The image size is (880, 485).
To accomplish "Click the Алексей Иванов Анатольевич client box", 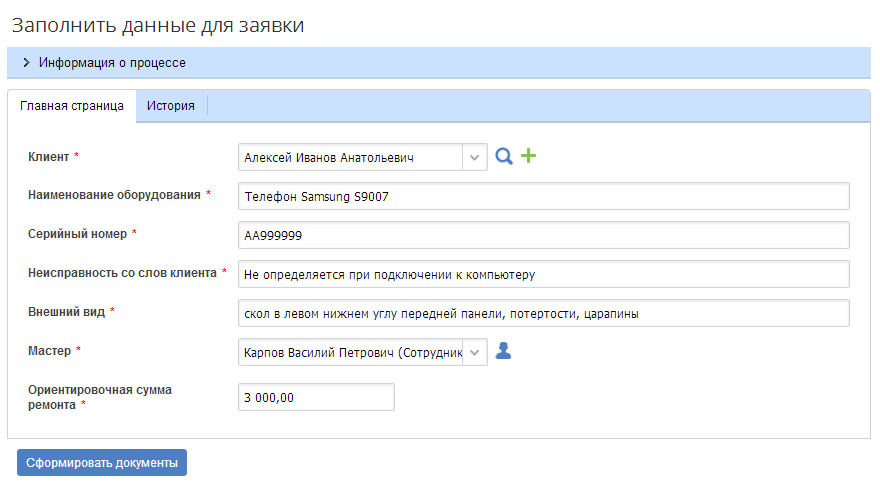I will (x=351, y=158).
